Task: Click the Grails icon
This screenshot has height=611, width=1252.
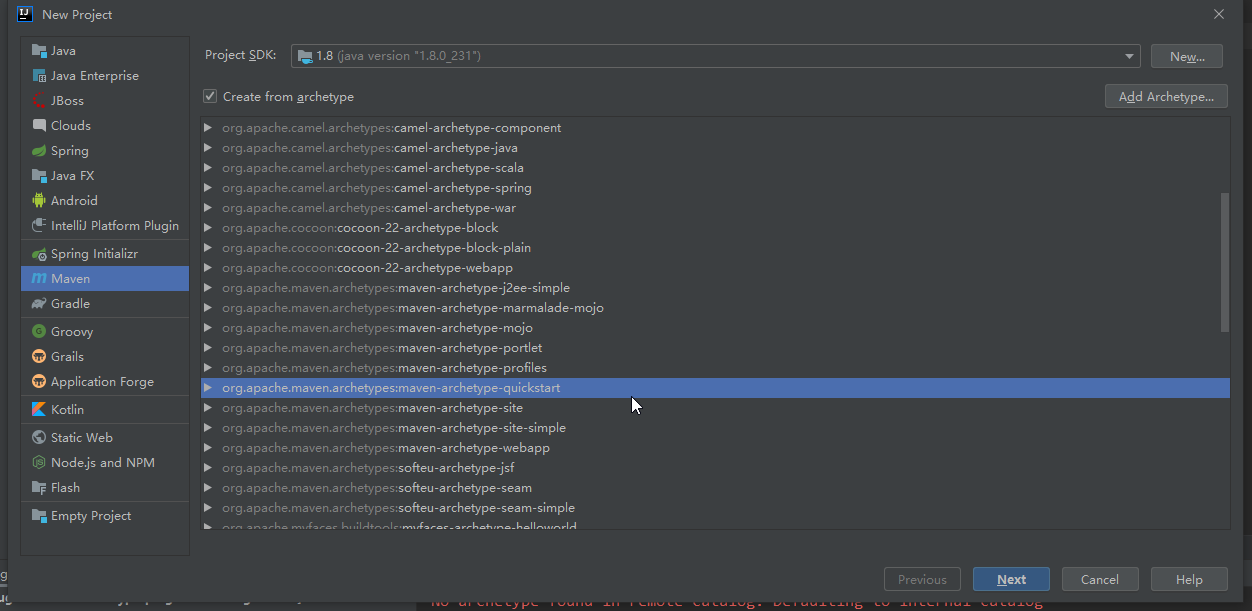Action: [x=39, y=357]
